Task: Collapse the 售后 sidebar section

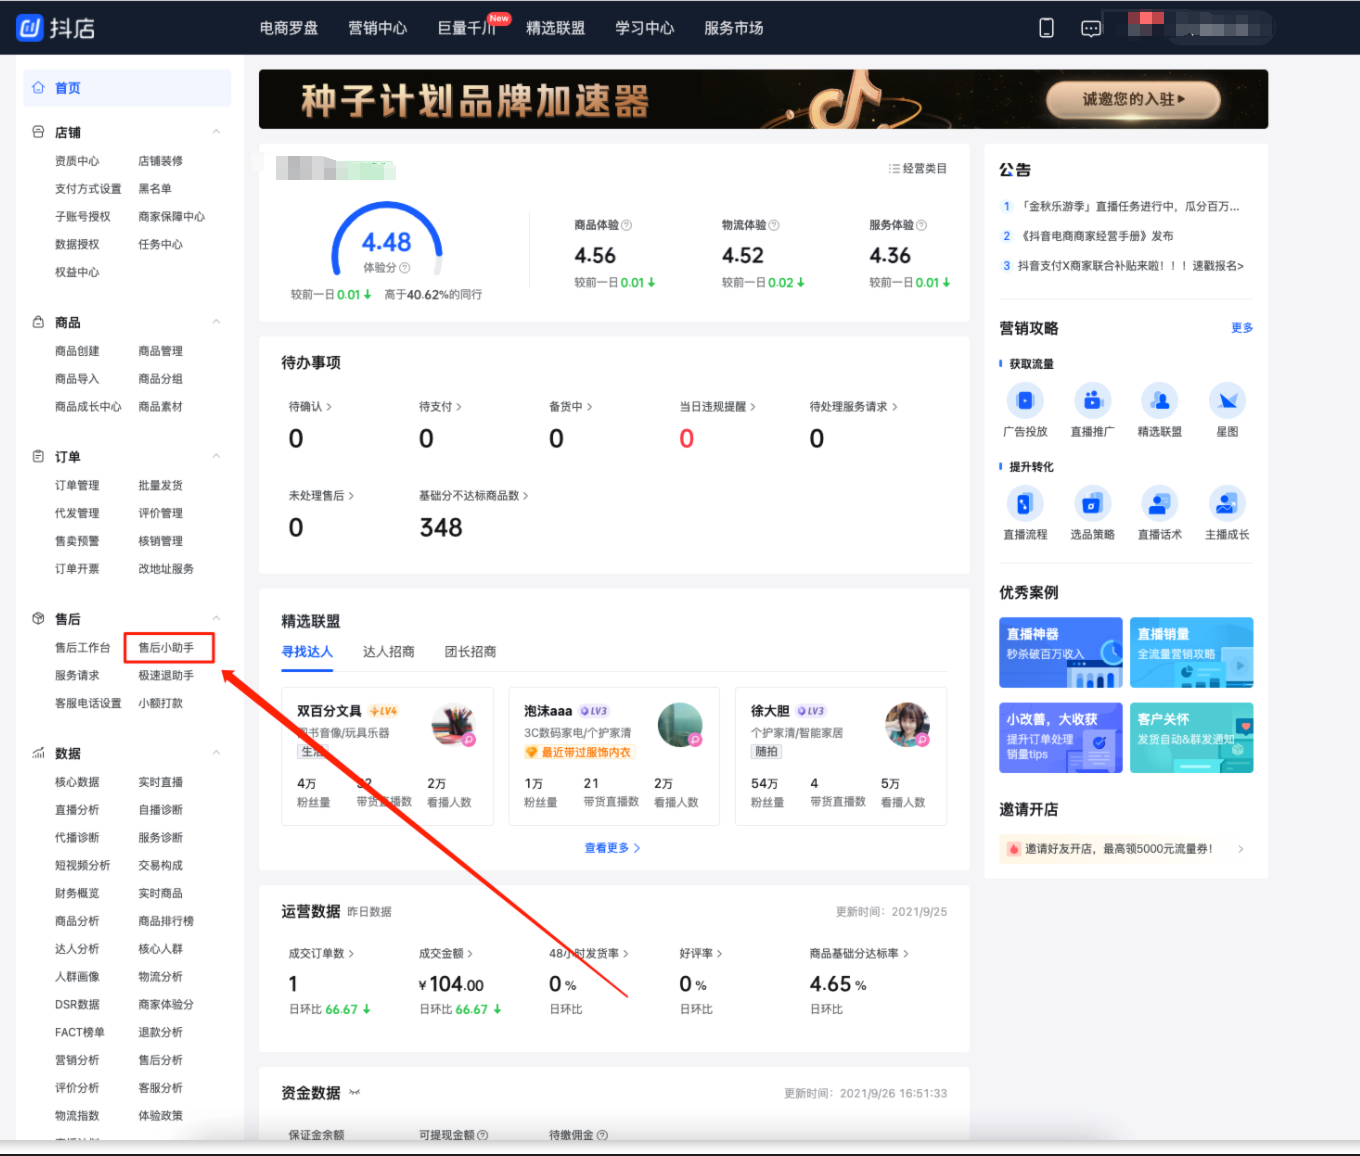Action: click(216, 618)
